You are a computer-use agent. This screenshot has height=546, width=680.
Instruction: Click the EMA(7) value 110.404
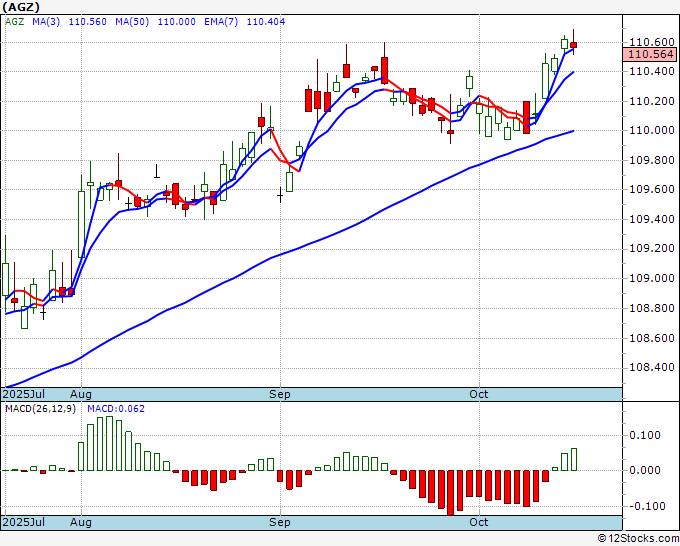266,21
